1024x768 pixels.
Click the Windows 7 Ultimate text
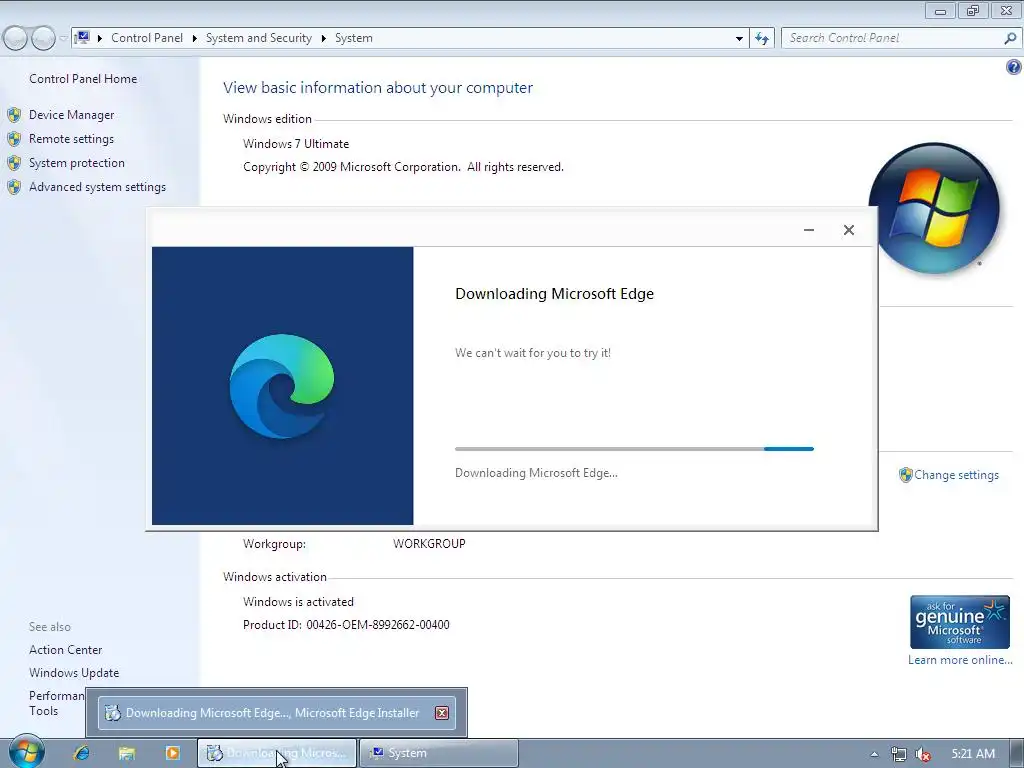[x=296, y=144]
